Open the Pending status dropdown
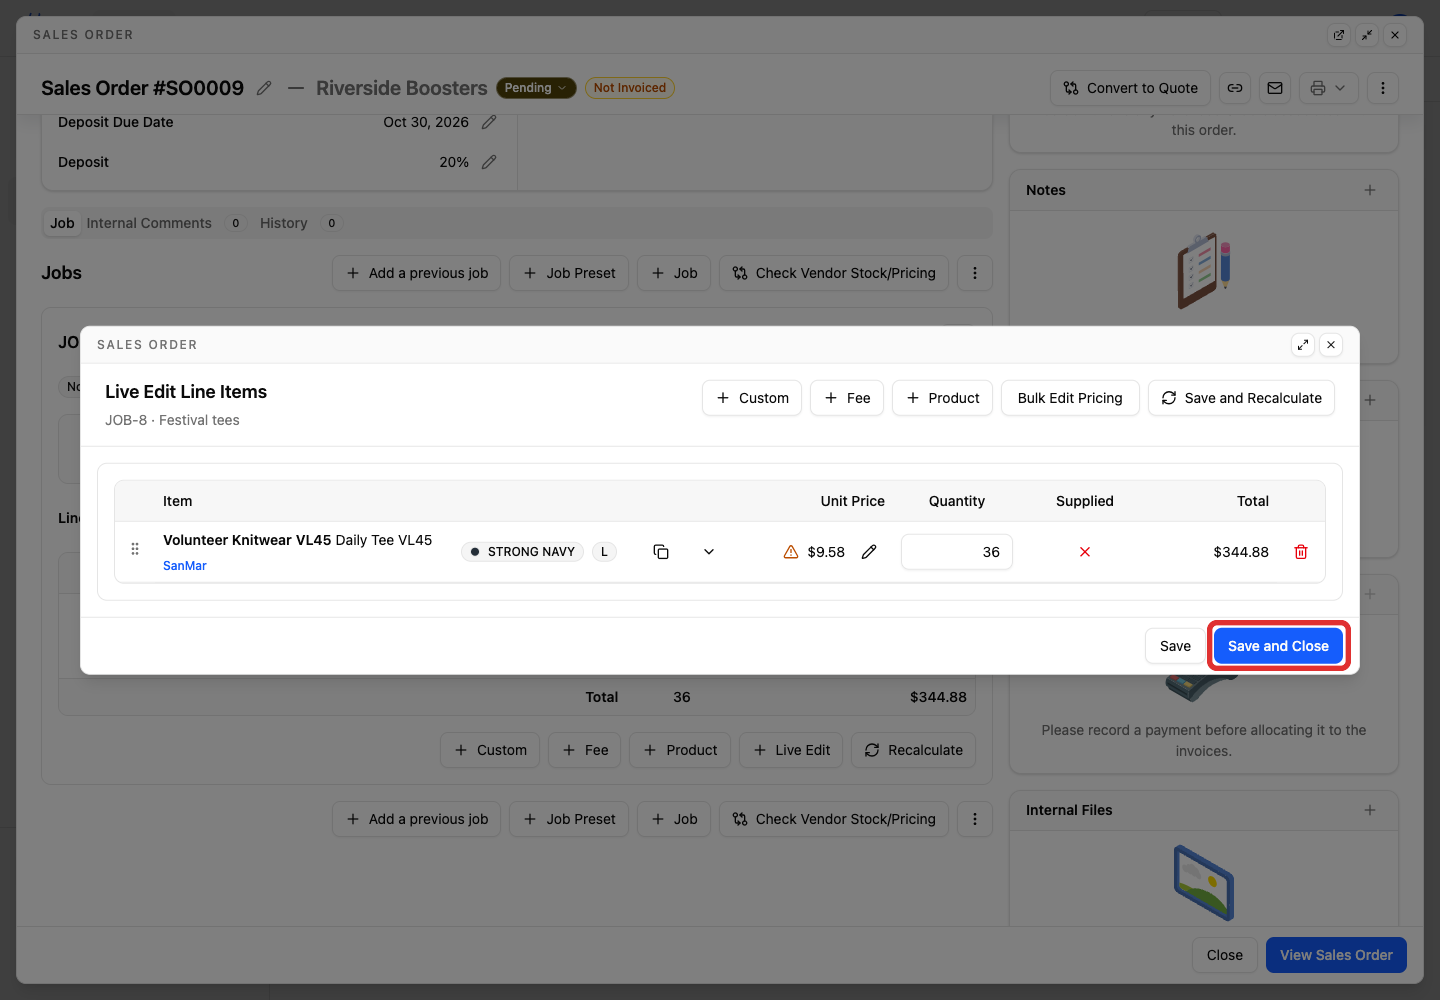The height and width of the screenshot is (1000, 1440). (536, 88)
